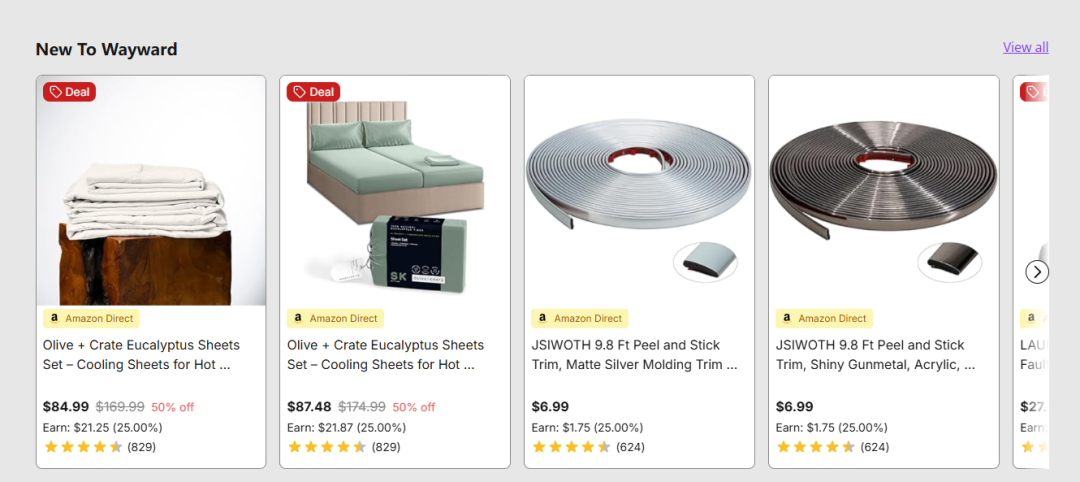The image size is (1080, 482).
Task: Click Deal badge on green sheets card
Action: pyautogui.click(x=313, y=92)
